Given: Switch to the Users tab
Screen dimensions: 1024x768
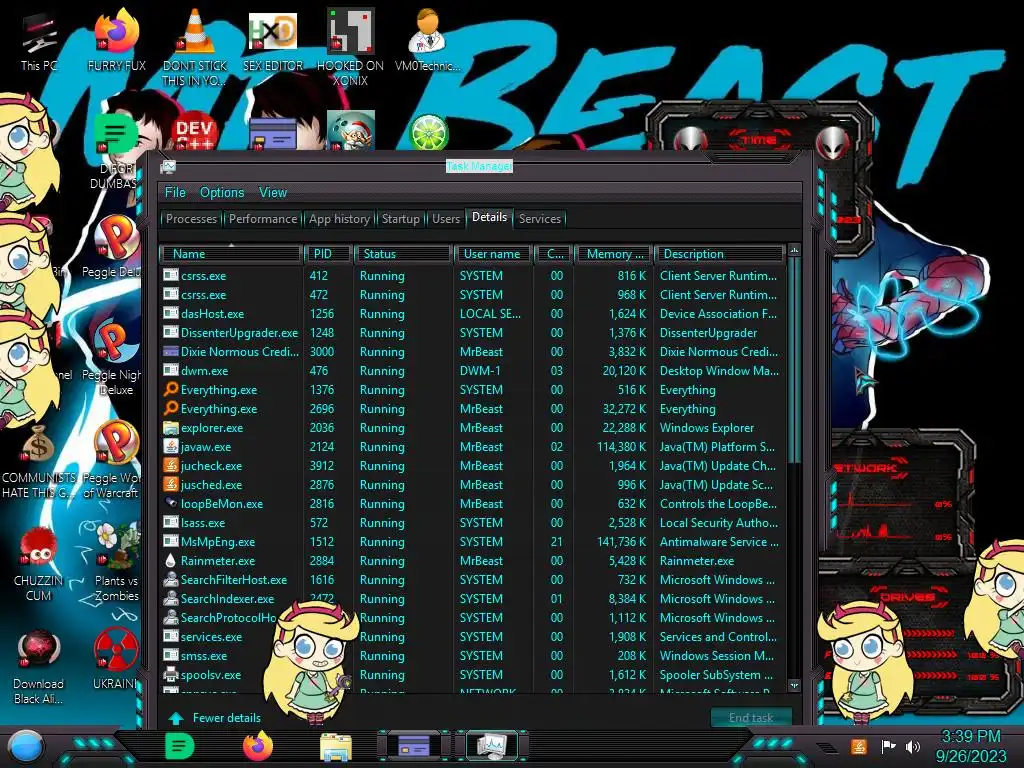Looking at the screenshot, I should [x=445, y=219].
